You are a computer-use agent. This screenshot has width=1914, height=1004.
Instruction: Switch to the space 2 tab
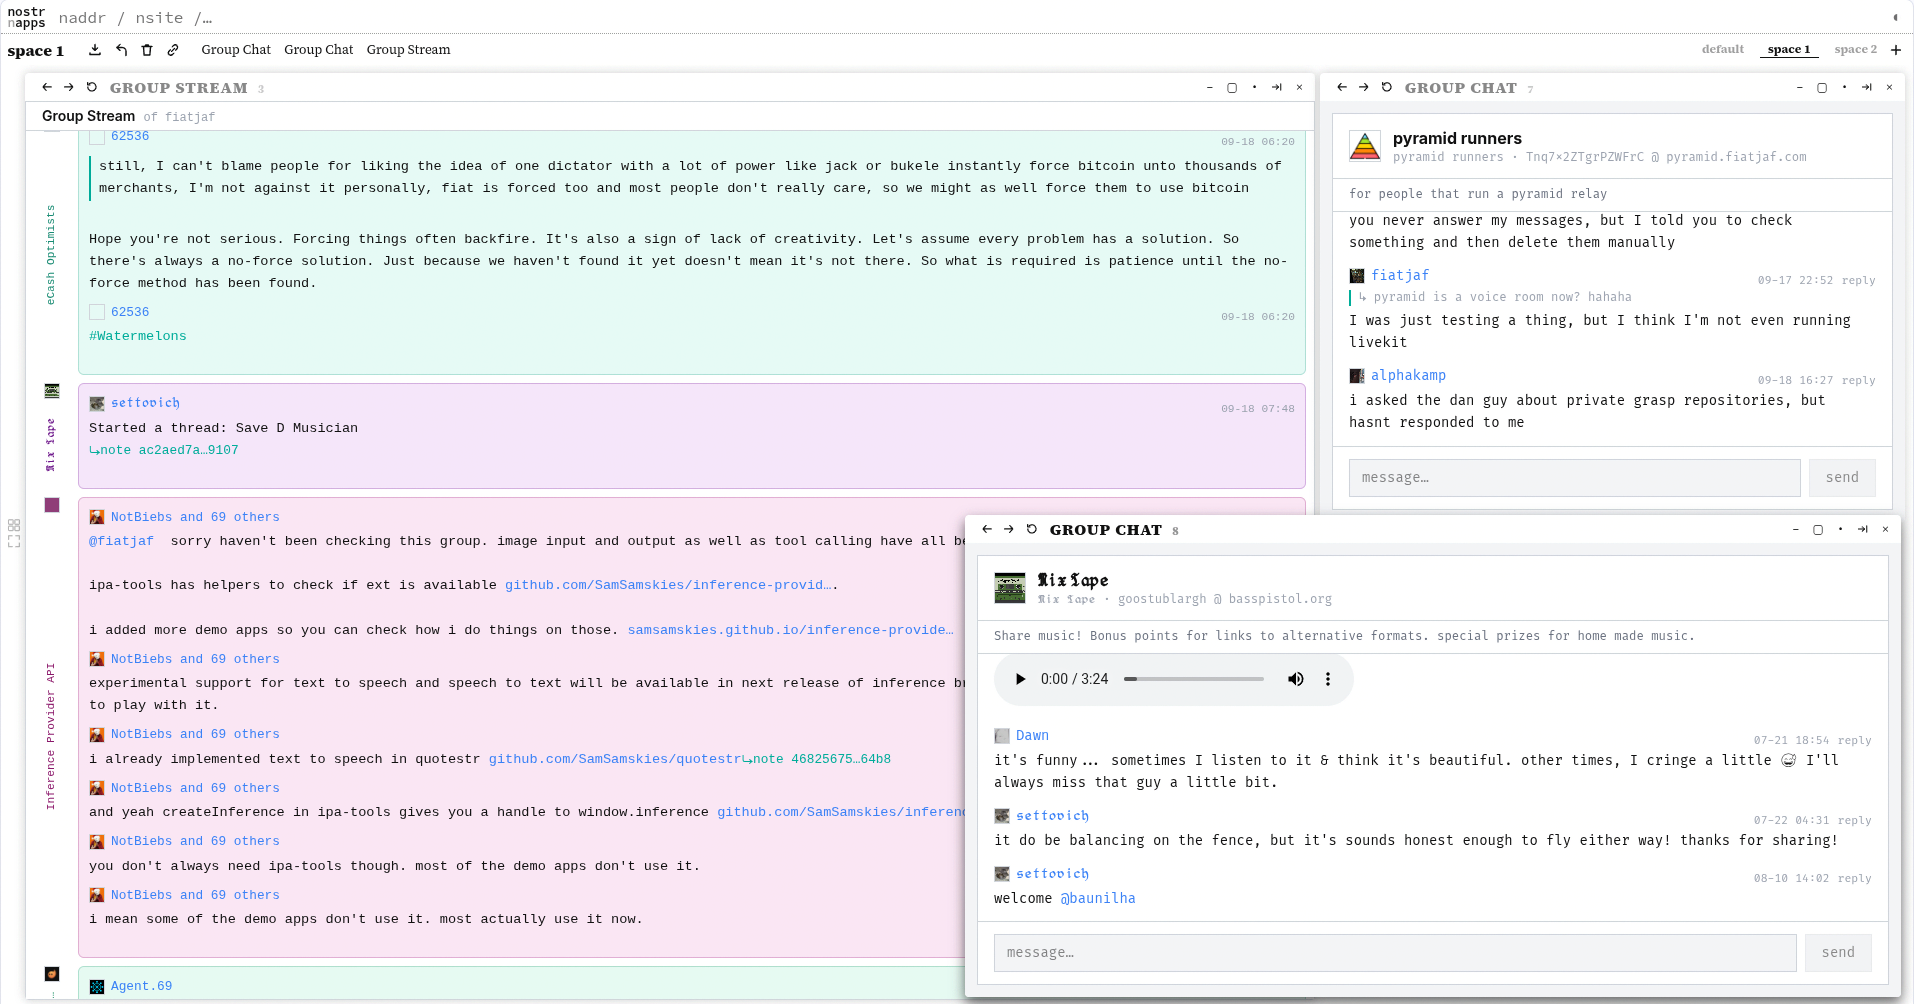click(x=1855, y=49)
